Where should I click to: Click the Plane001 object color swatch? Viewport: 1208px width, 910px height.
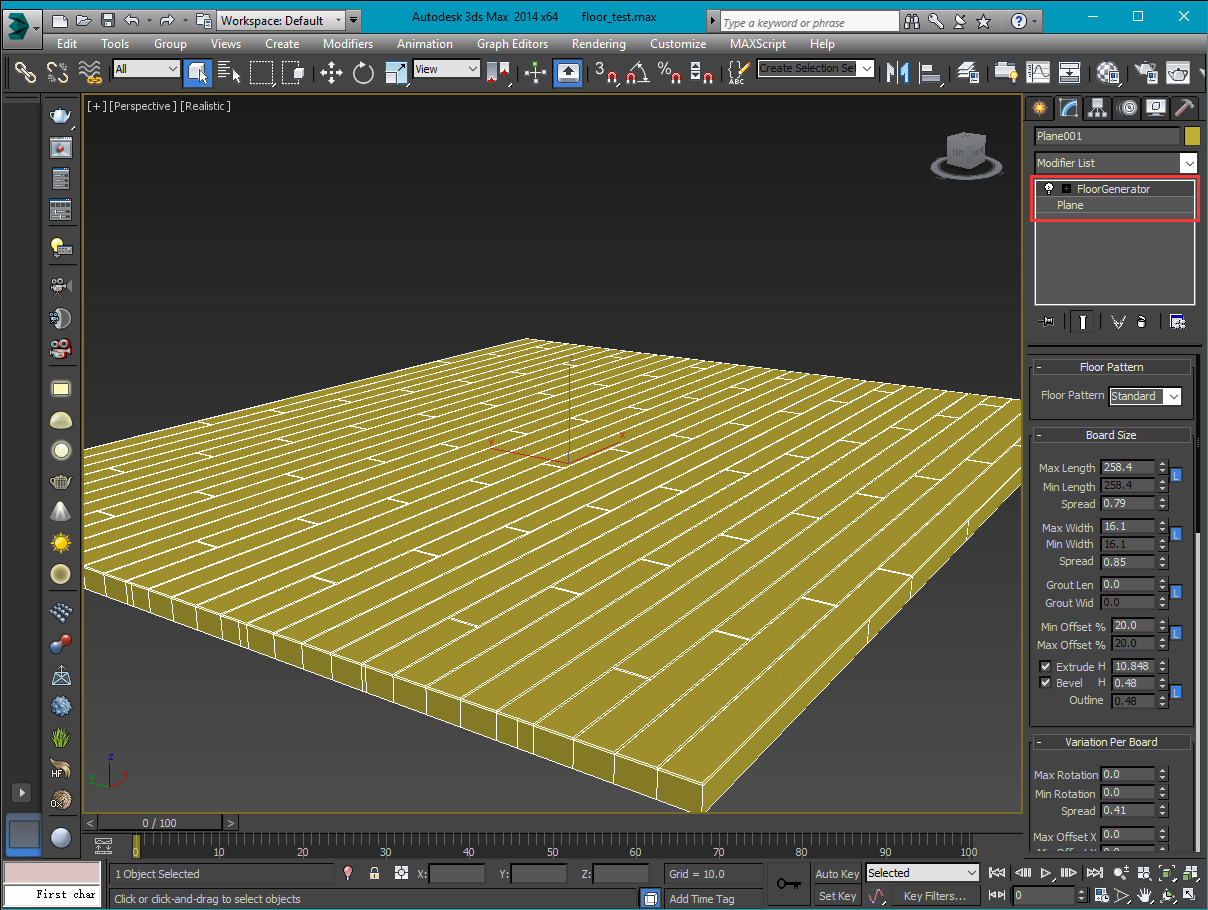pos(1191,136)
